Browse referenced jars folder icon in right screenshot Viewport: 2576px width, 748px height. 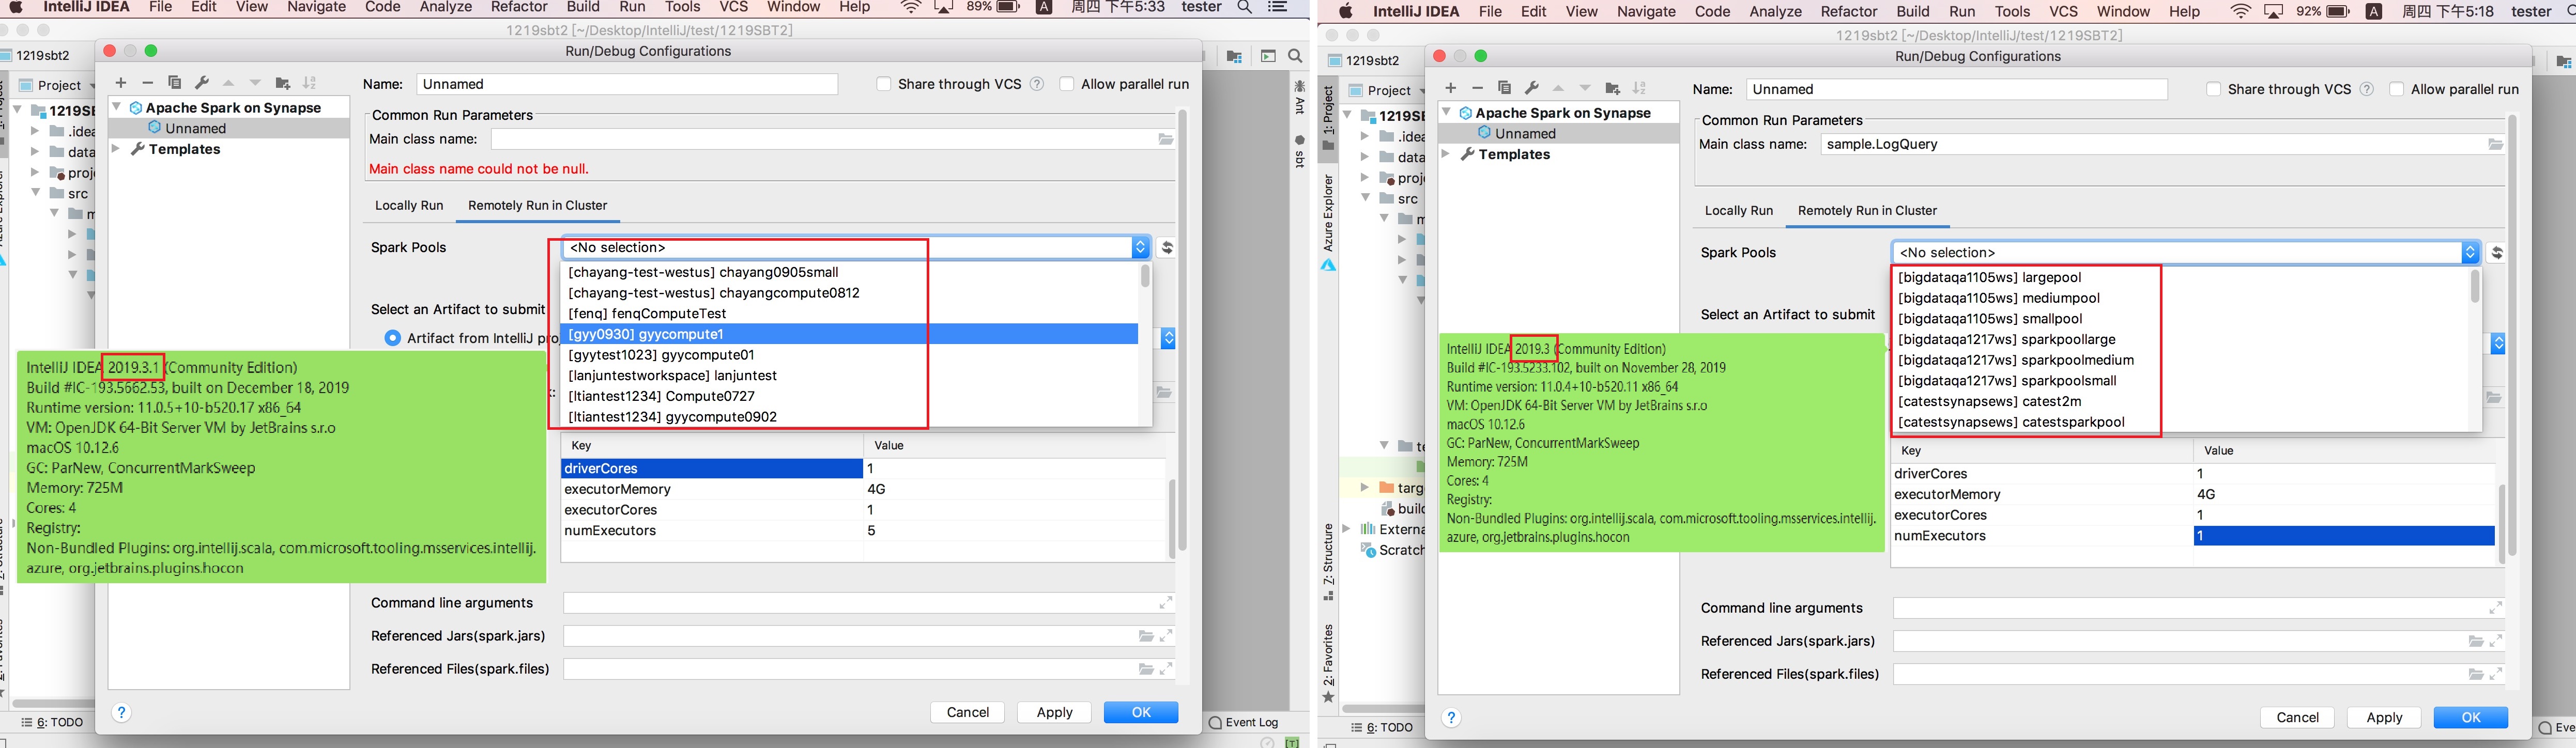pyautogui.click(x=2476, y=641)
